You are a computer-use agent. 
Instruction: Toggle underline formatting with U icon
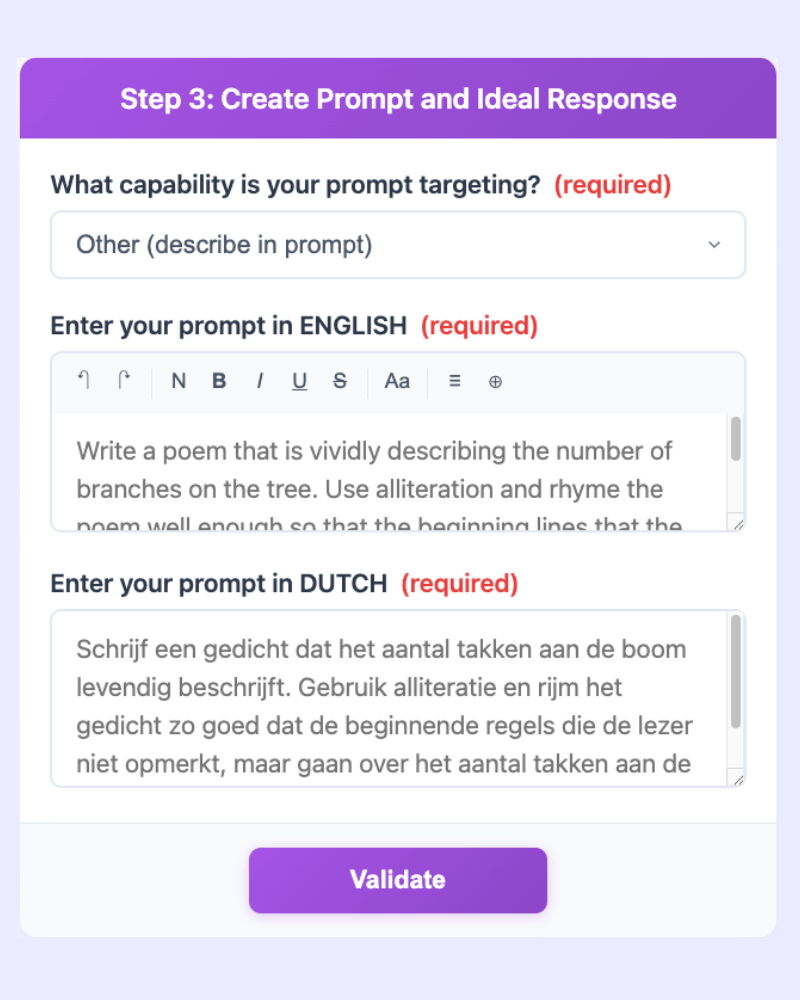pos(299,381)
